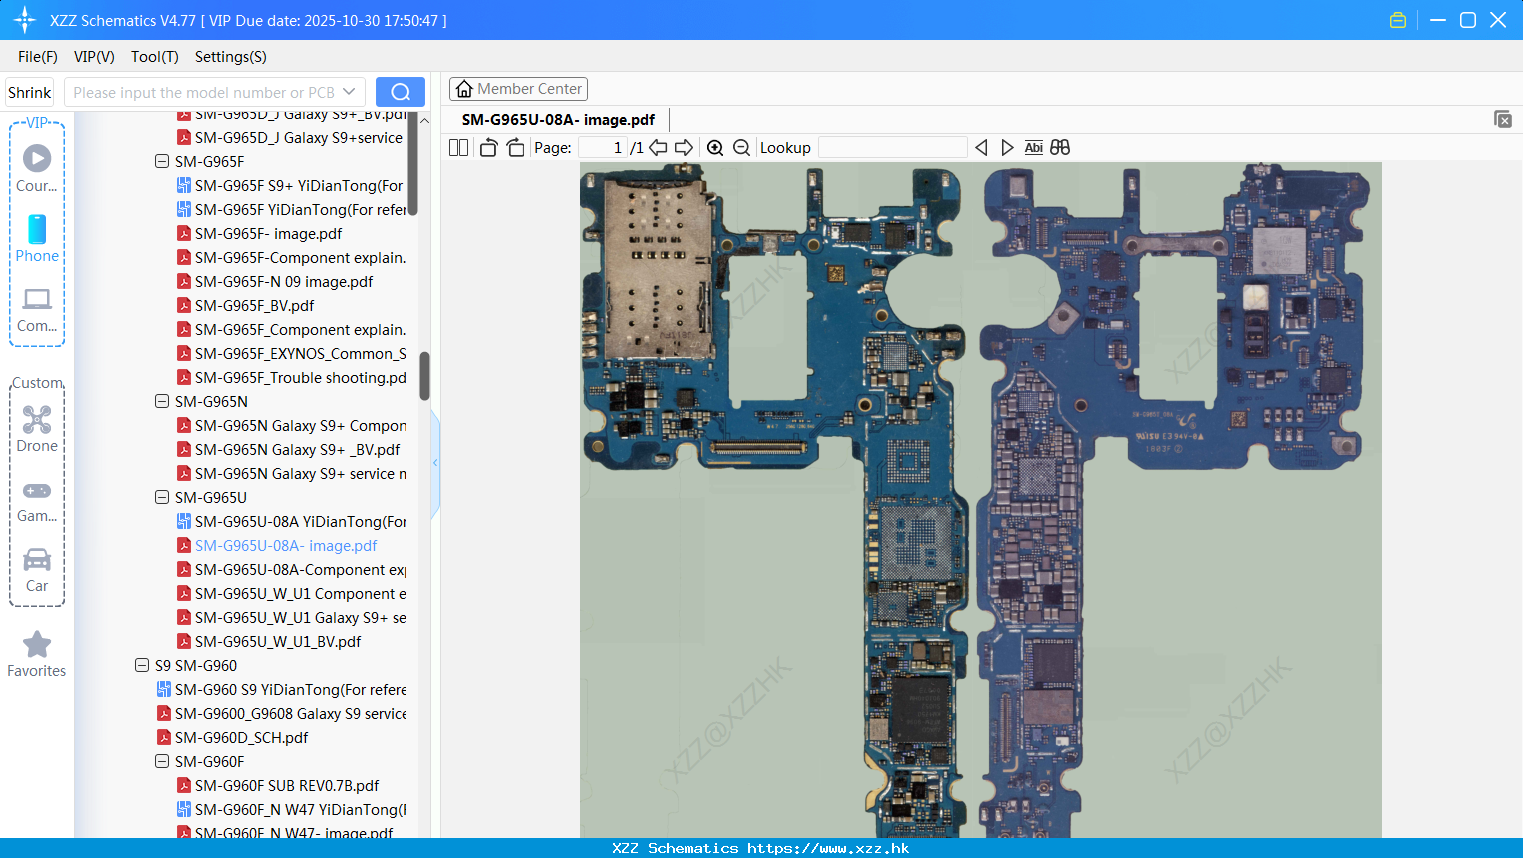Click the yellow toolbox icon in title bar
1523x858 pixels.
tap(1398, 20)
